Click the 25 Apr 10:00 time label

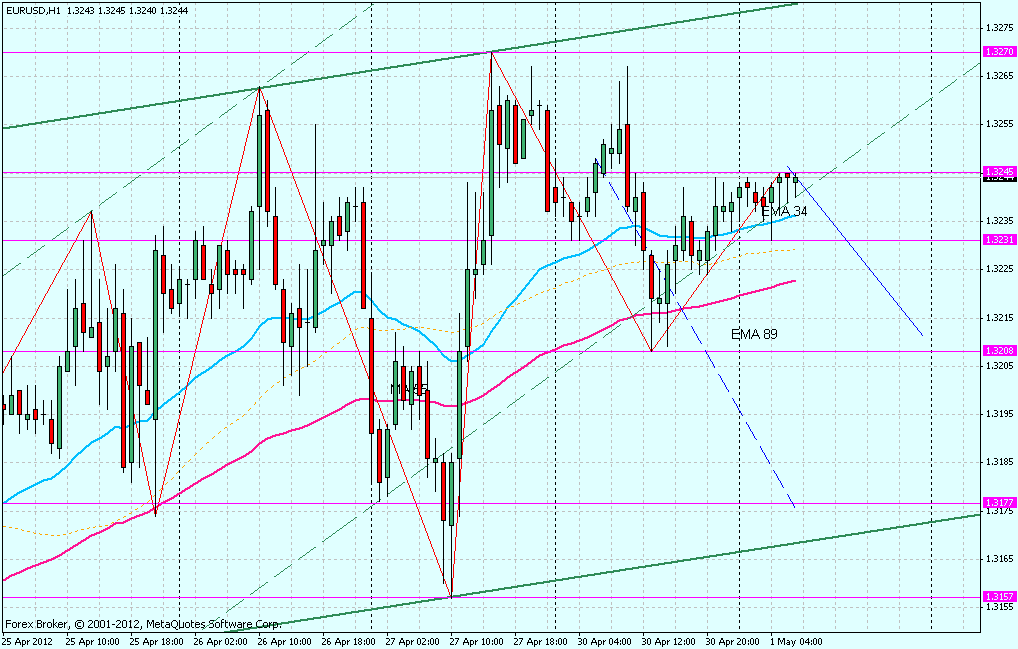[92, 642]
